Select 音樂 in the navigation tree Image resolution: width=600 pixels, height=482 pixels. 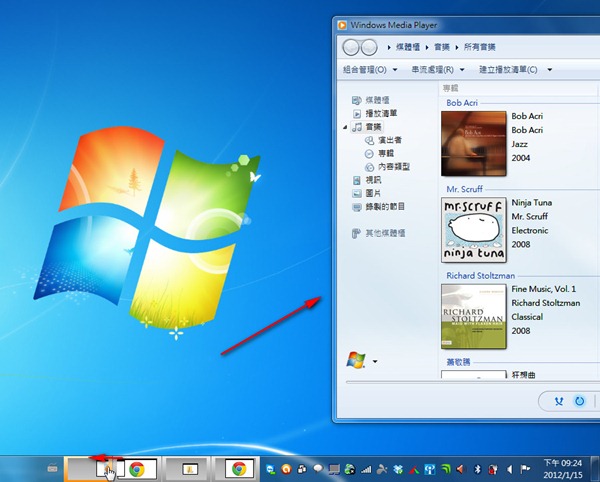point(367,127)
